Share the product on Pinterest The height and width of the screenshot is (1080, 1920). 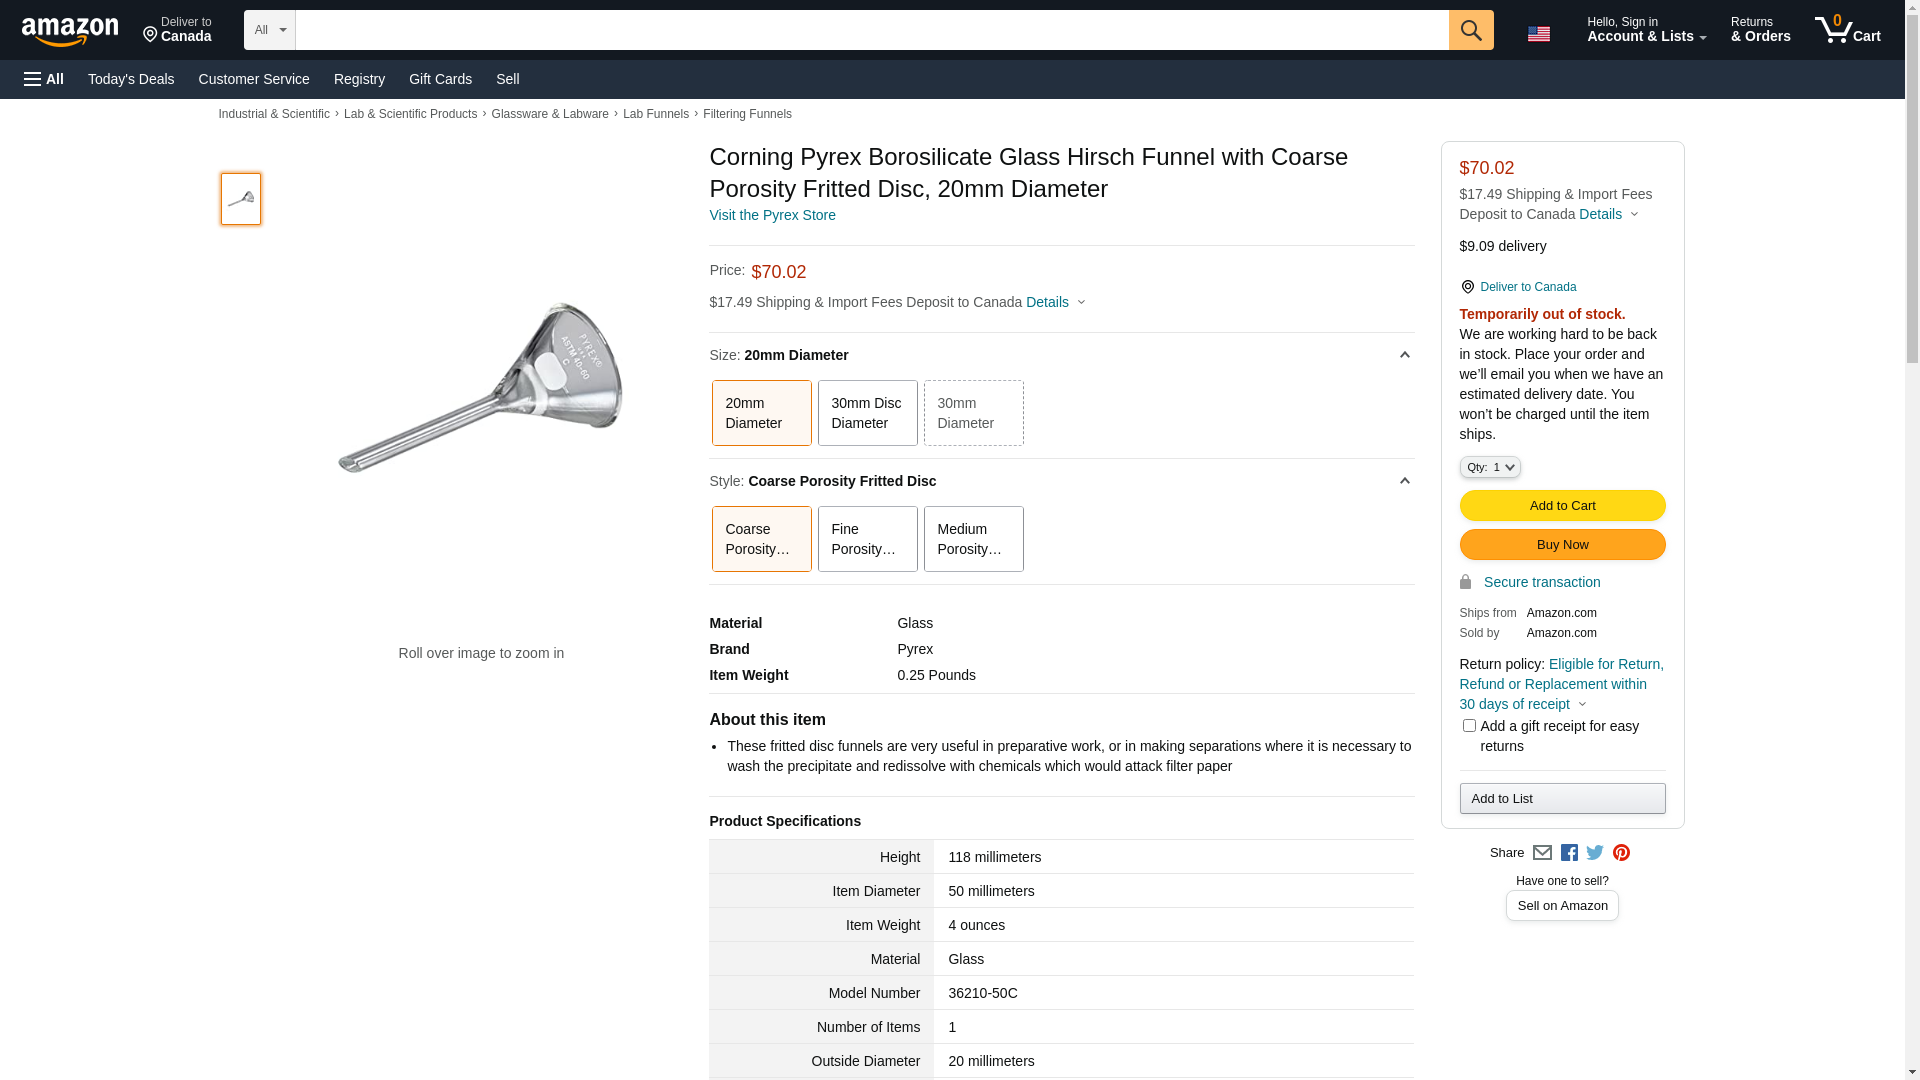click(x=1621, y=853)
